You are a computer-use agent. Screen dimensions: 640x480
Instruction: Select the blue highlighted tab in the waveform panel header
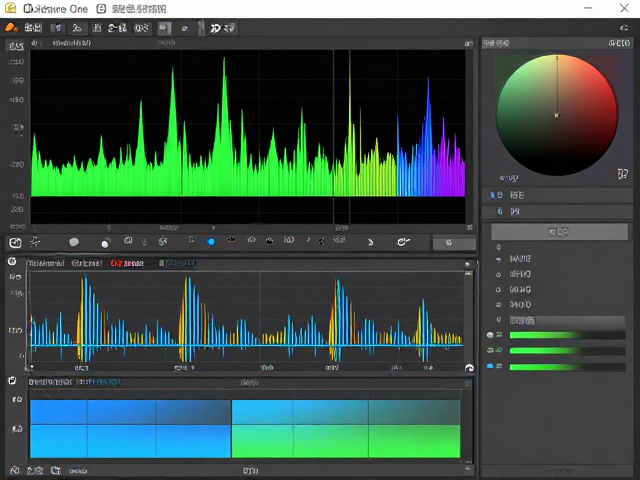[x=178, y=263]
